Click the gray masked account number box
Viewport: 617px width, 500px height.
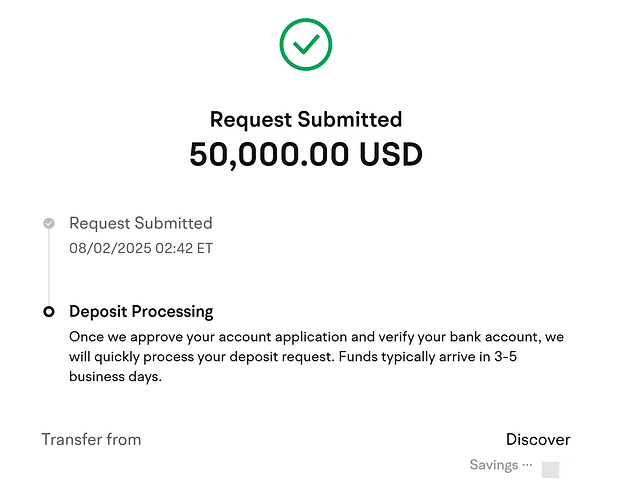[550, 469]
